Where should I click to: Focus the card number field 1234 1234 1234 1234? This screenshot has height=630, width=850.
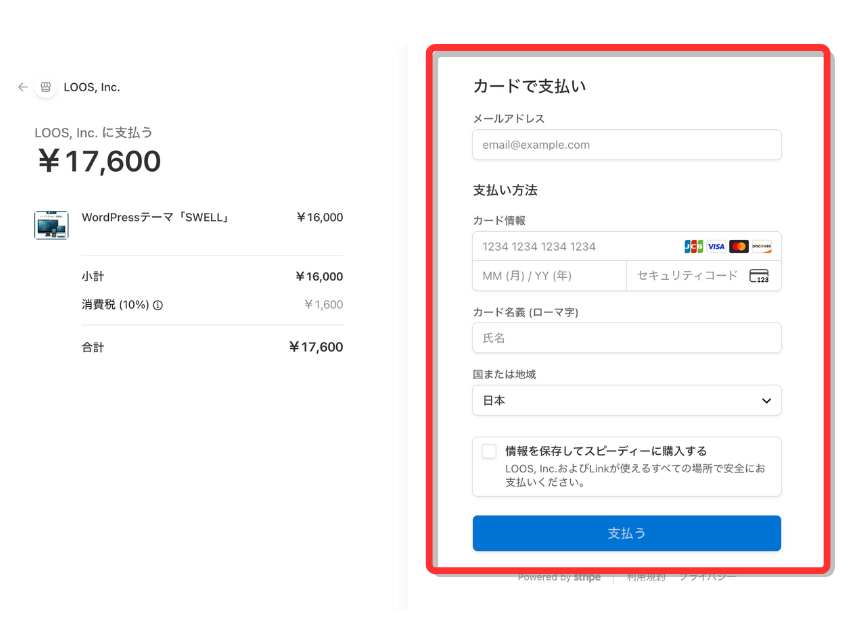click(x=627, y=247)
